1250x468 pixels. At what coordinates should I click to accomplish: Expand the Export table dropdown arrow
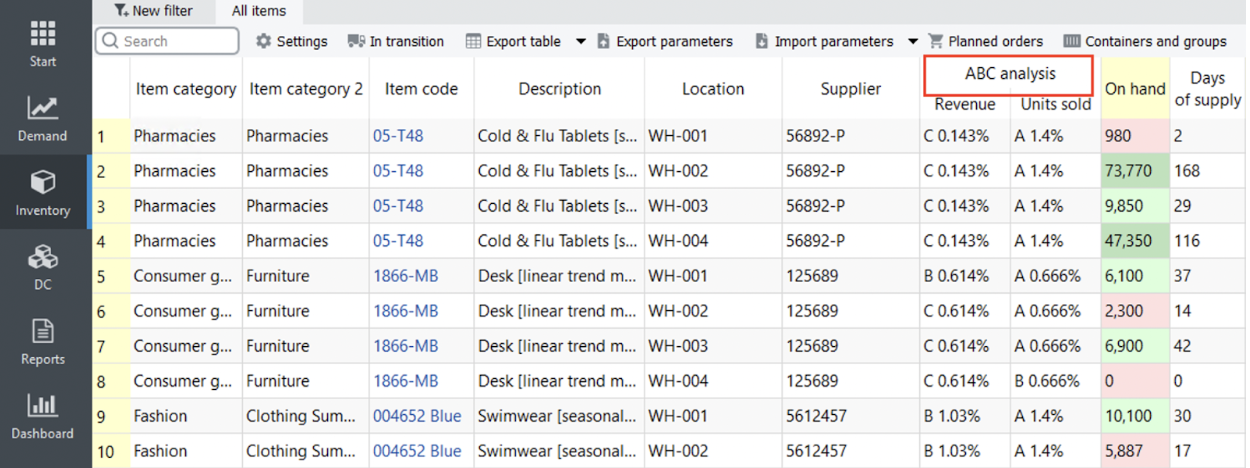coord(581,42)
